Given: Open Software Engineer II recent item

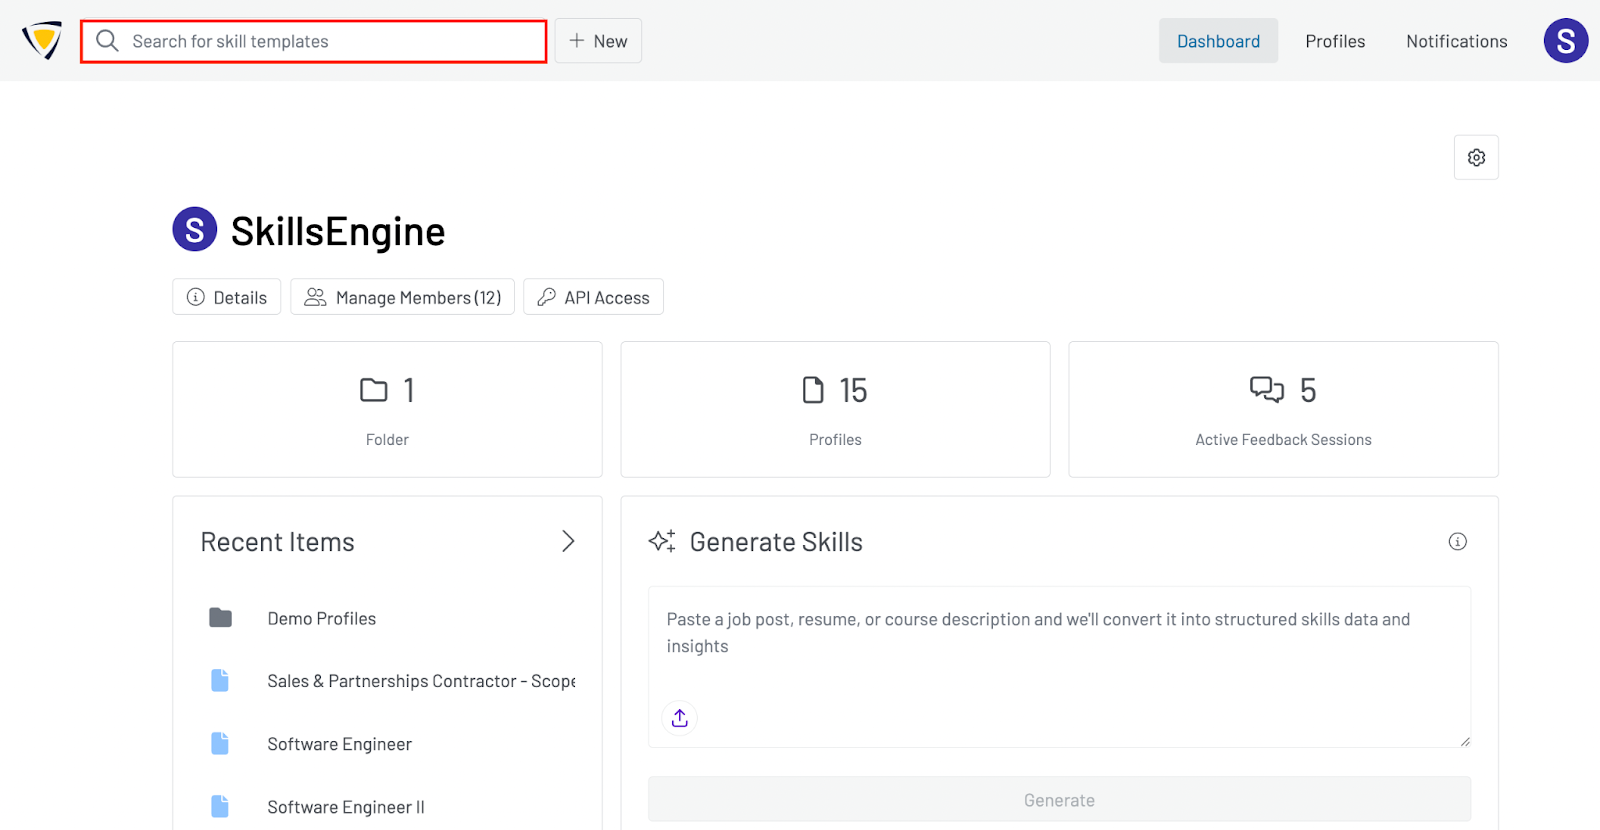Looking at the screenshot, I should click(x=346, y=807).
